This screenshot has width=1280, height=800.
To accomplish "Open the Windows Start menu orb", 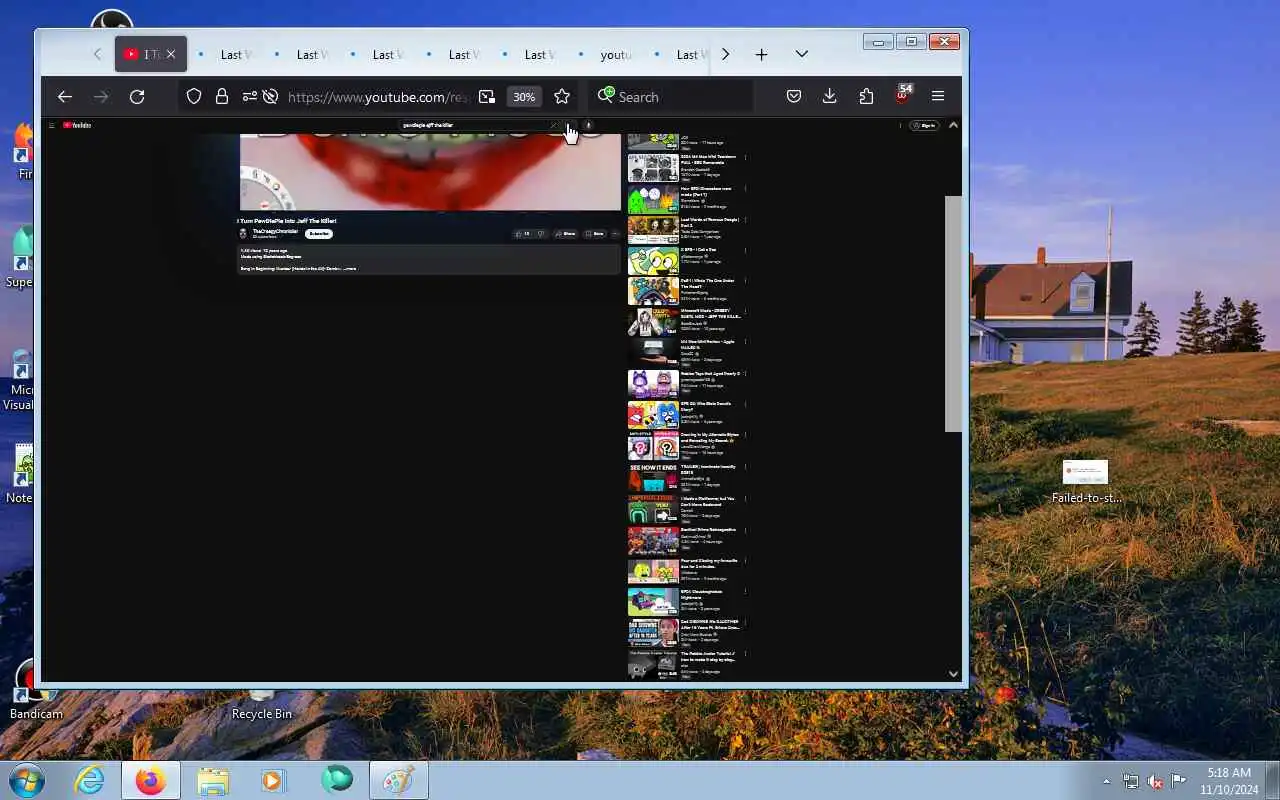I will [27, 780].
